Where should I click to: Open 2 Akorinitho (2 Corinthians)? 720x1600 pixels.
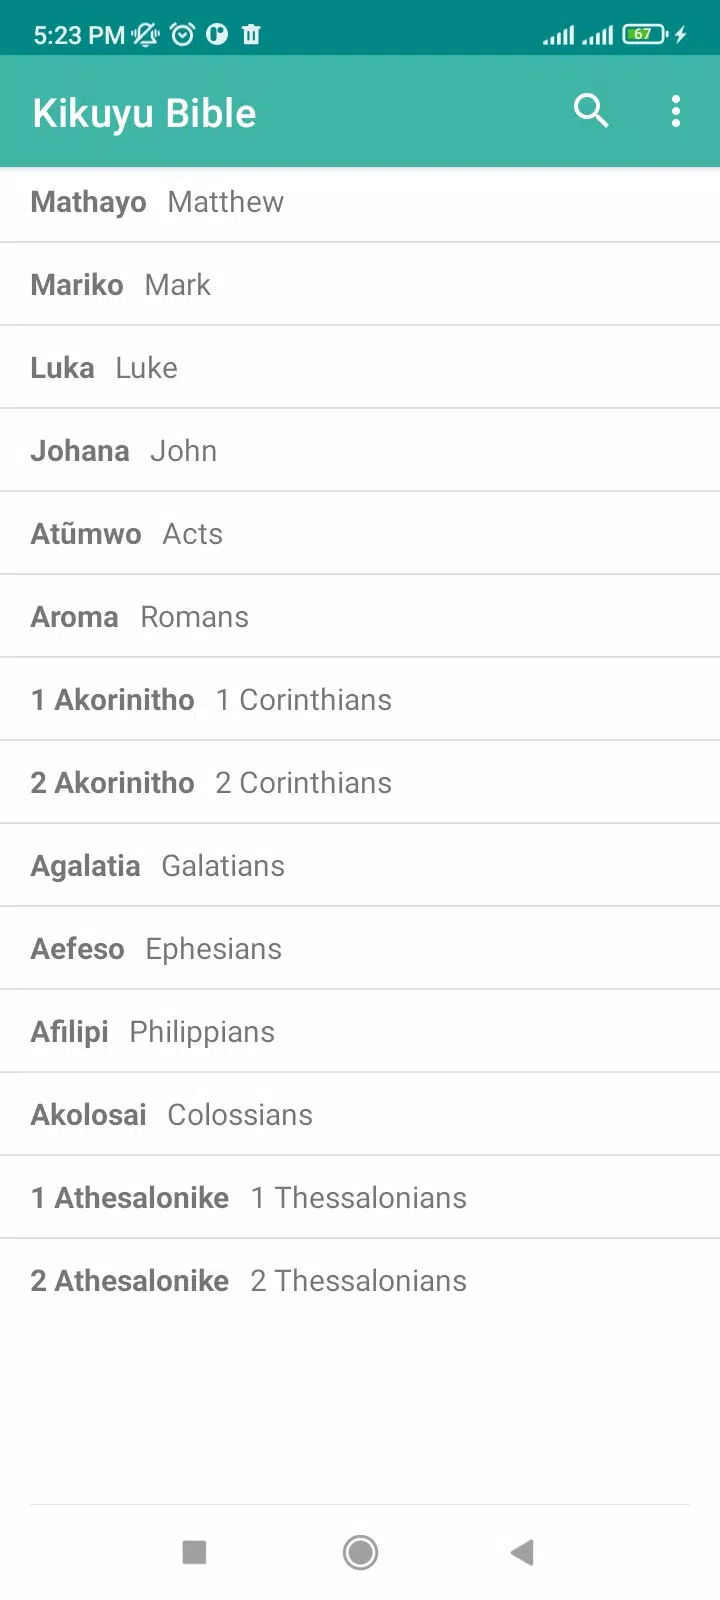360,782
